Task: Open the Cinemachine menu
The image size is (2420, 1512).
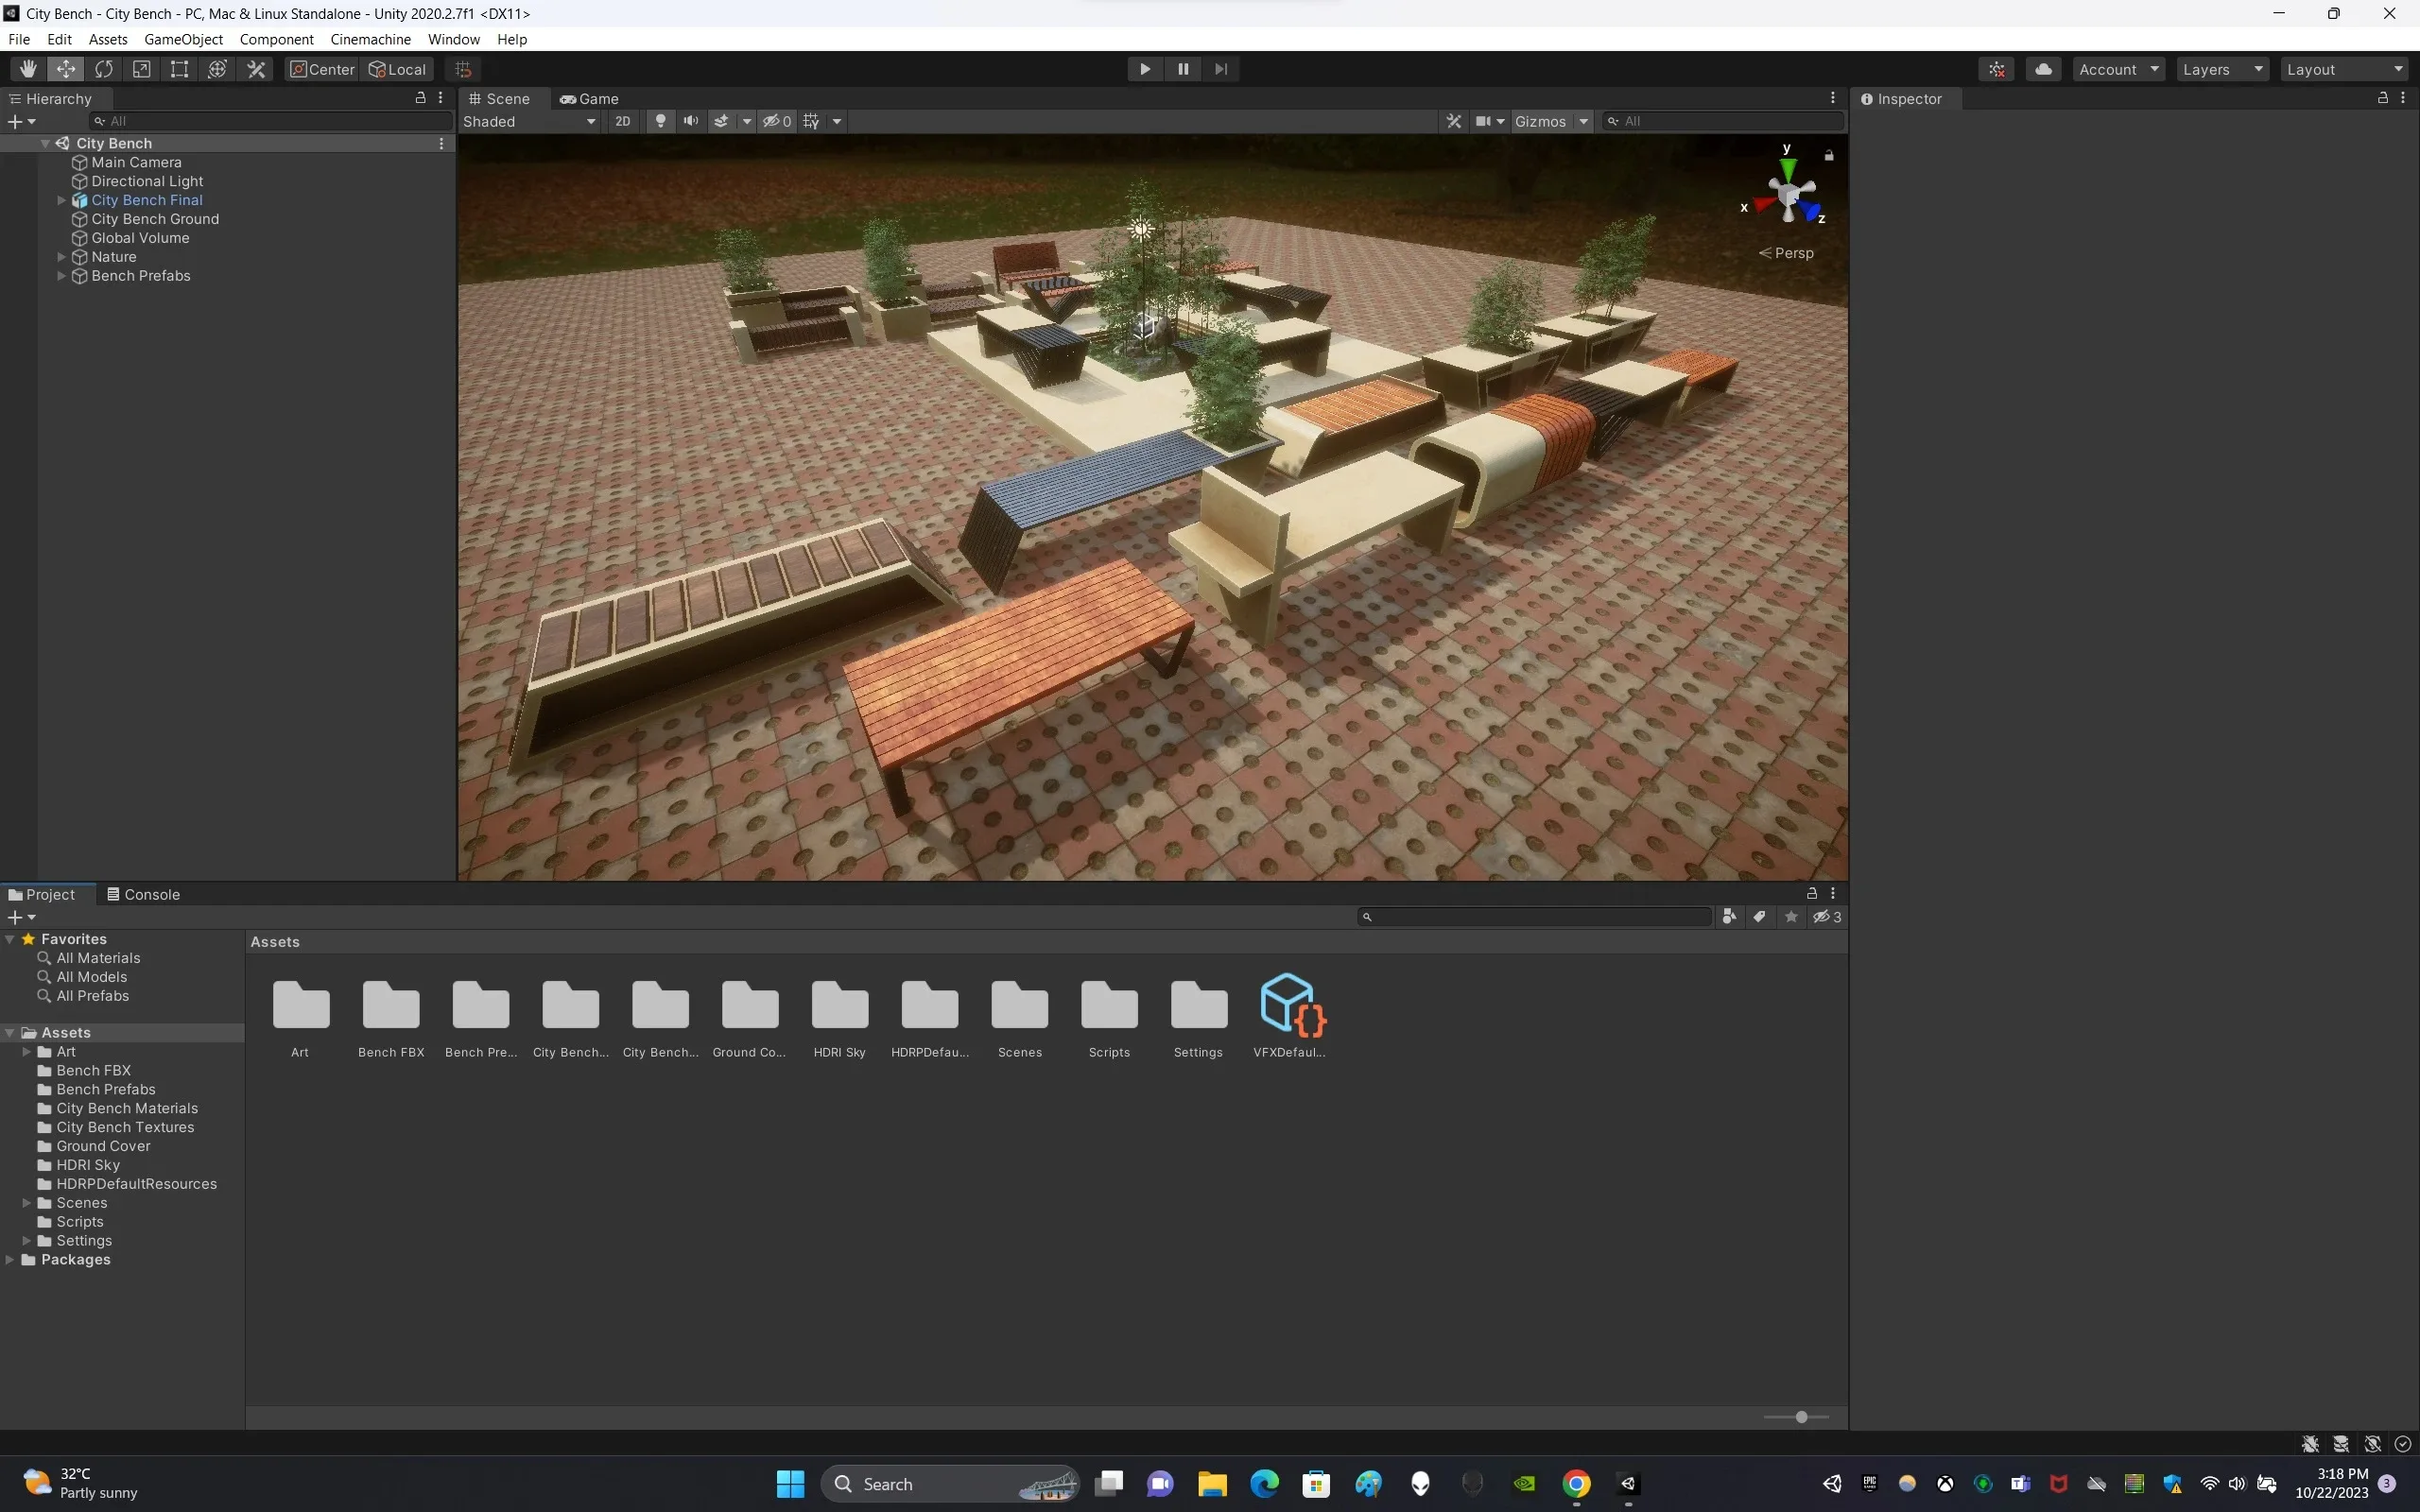Action: [x=370, y=39]
